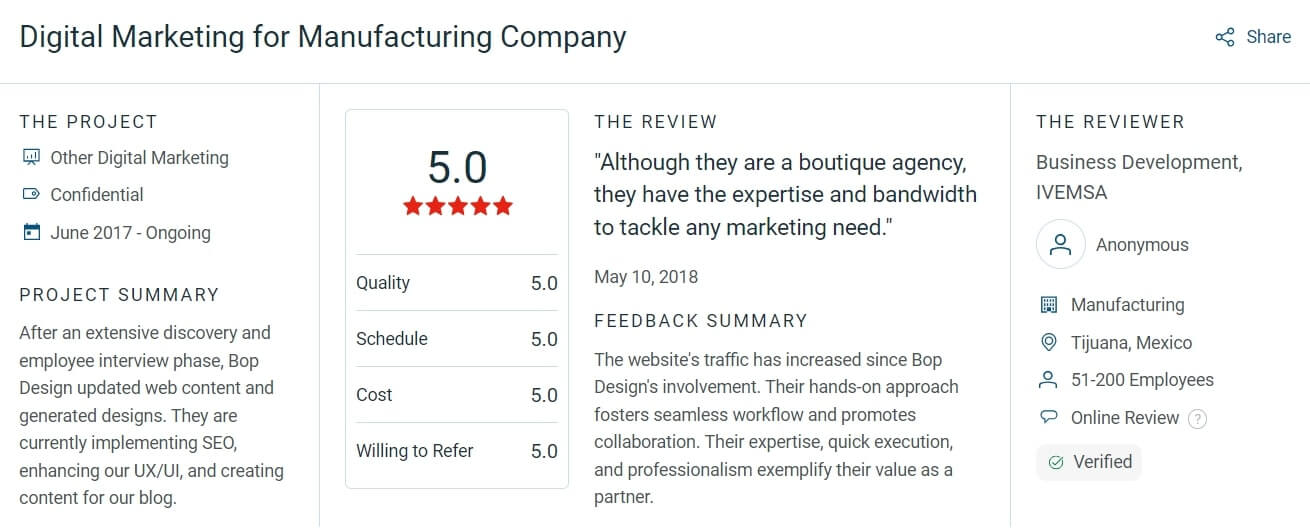Click the red five-star rating

point(457,206)
